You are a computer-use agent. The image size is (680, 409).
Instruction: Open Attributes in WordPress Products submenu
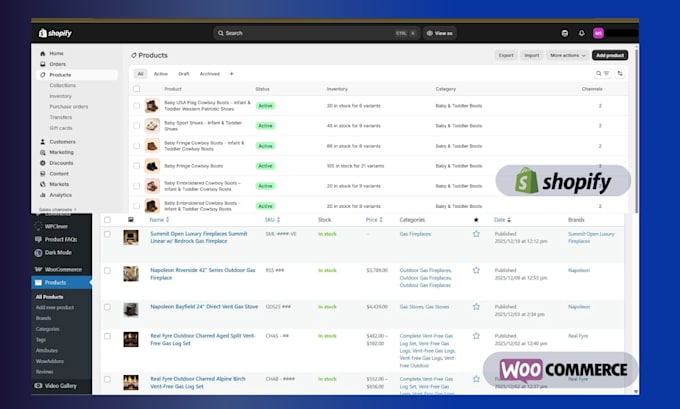coord(46,350)
